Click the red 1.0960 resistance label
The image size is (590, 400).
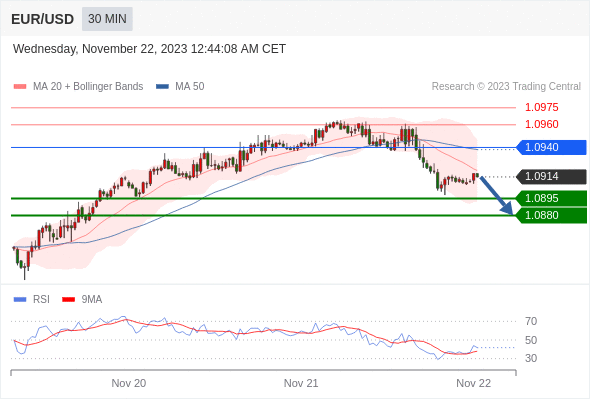(x=541, y=124)
